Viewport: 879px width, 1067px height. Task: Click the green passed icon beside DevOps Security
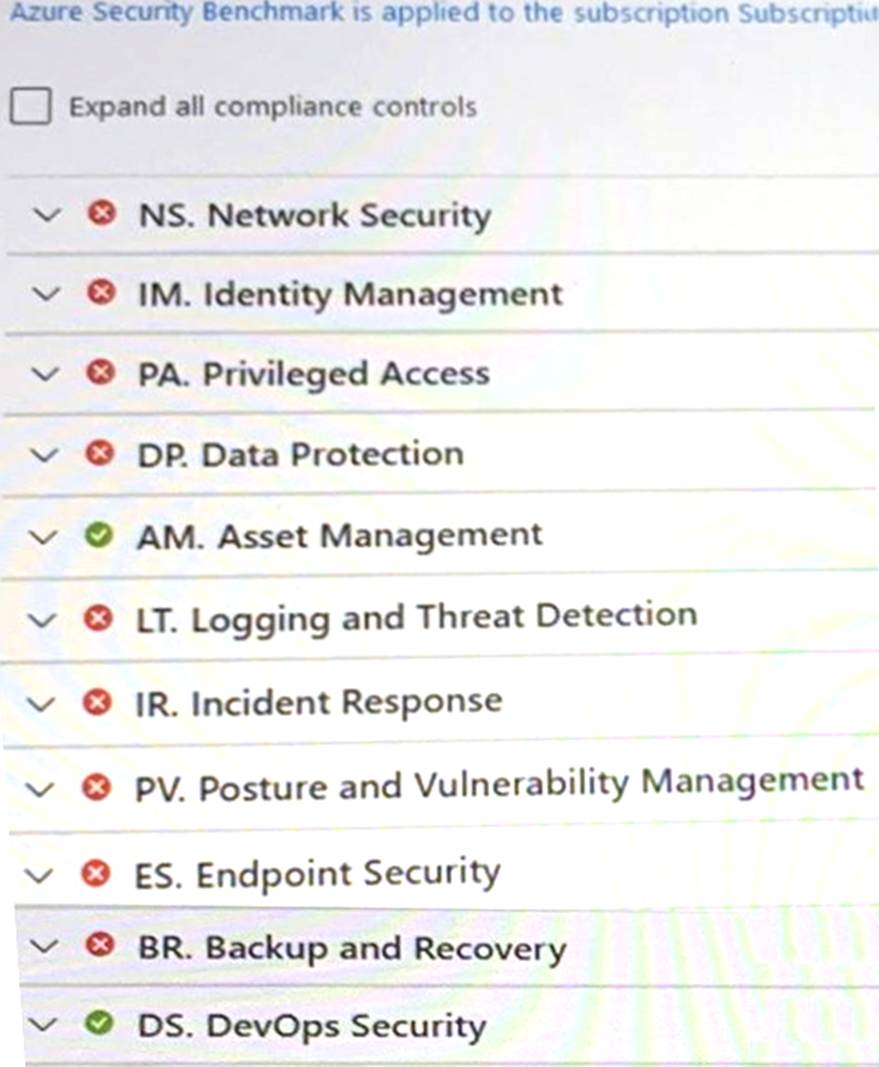(98, 1025)
